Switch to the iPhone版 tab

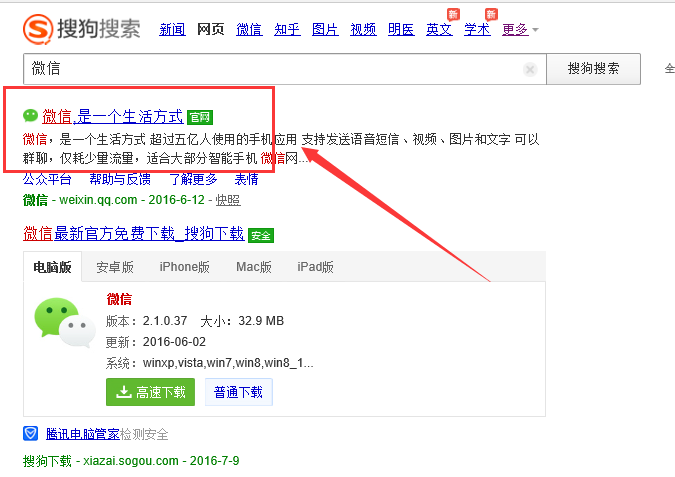pyautogui.click(x=185, y=267)
